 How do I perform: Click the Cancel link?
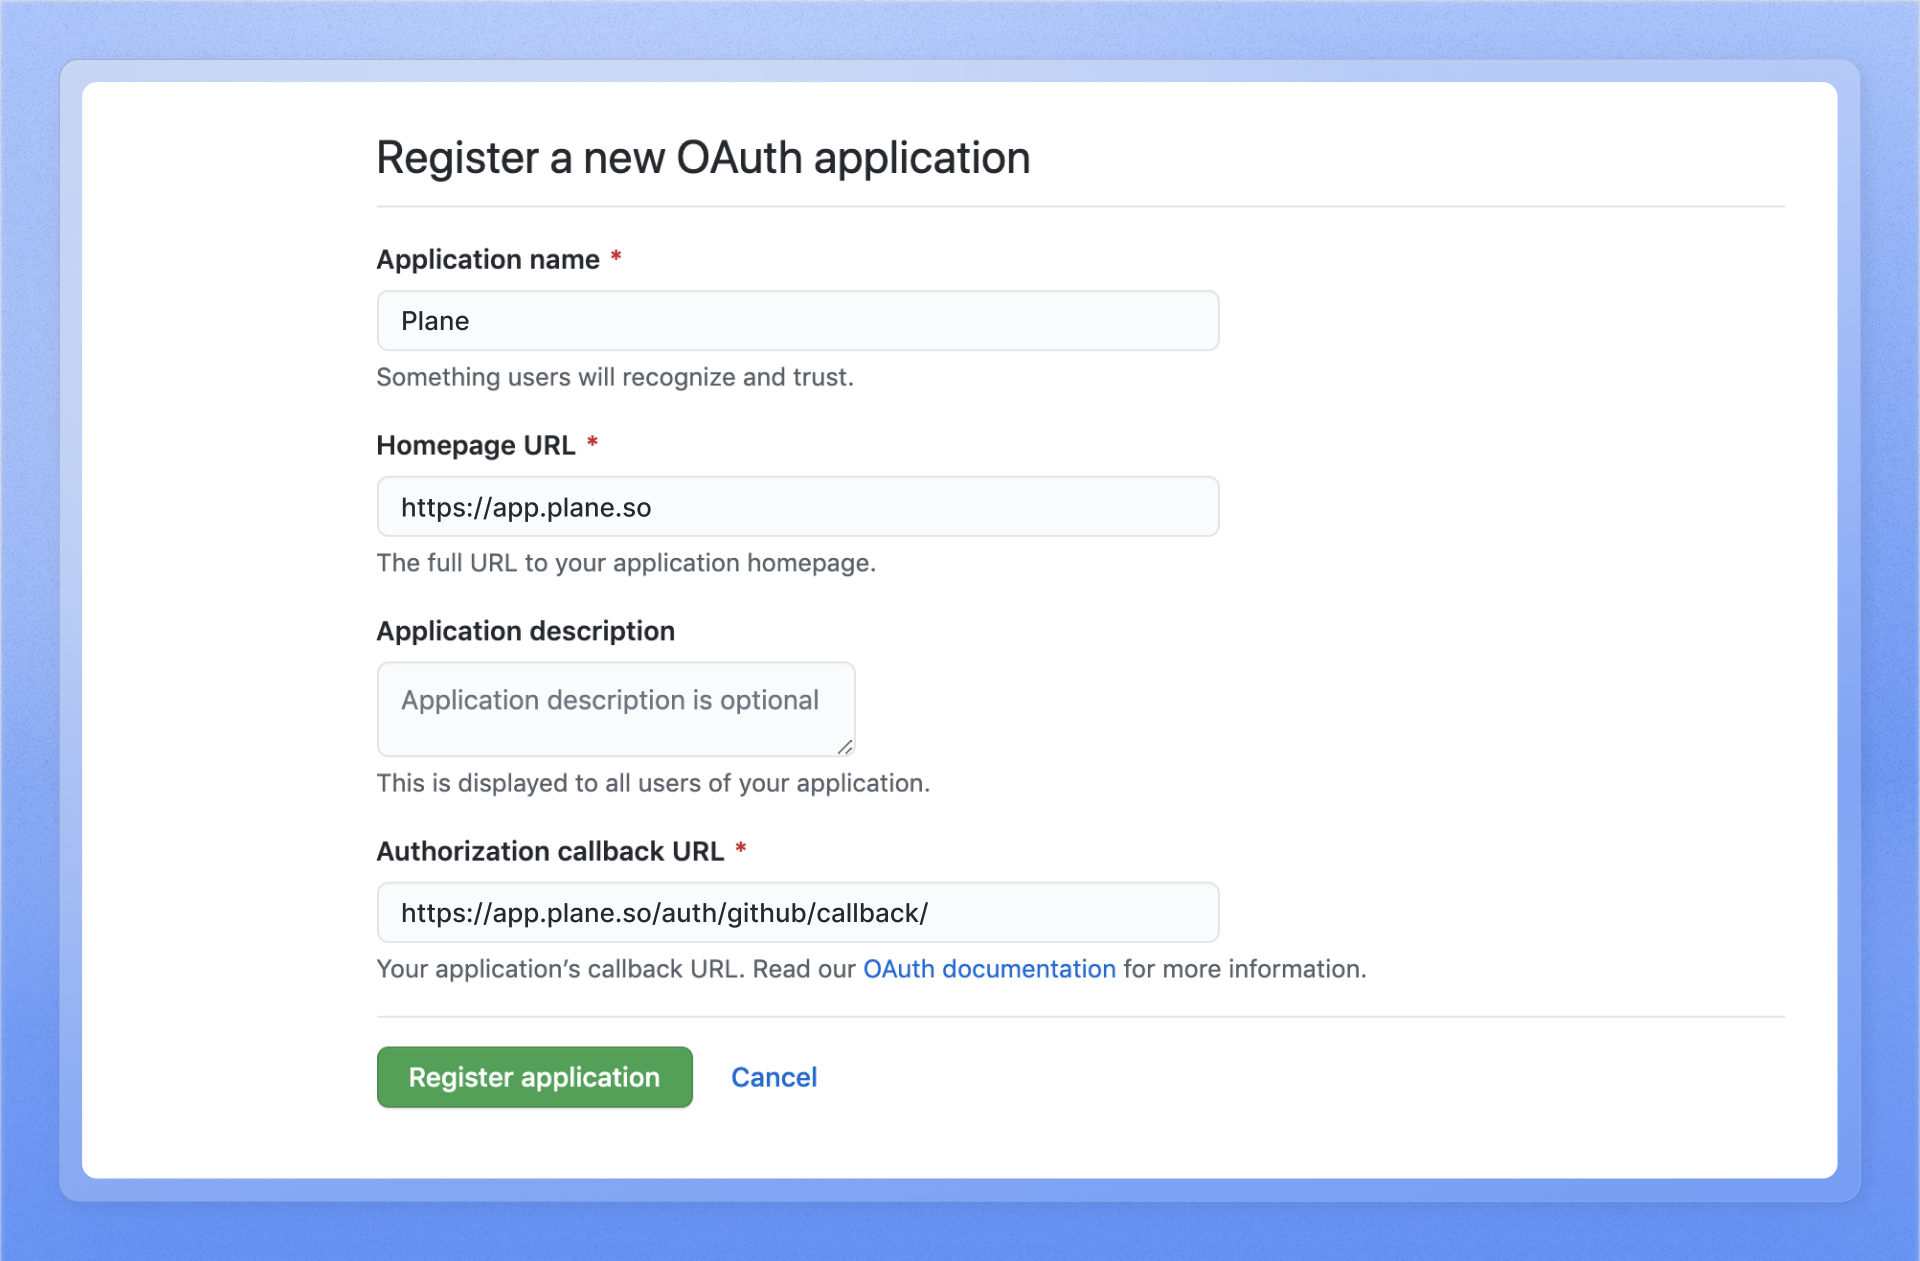[773, 1077]
